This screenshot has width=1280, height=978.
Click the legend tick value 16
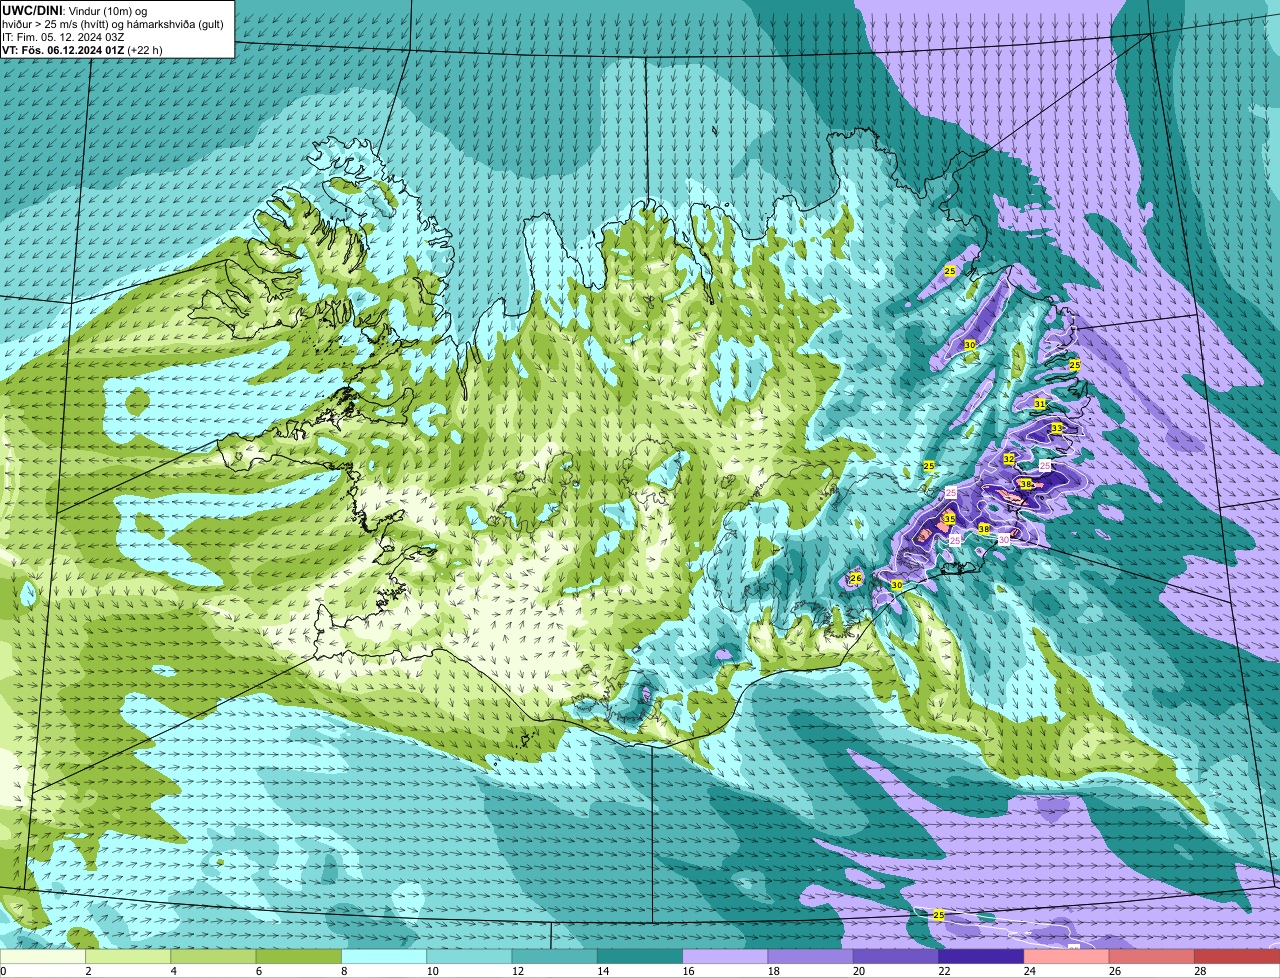688,971
